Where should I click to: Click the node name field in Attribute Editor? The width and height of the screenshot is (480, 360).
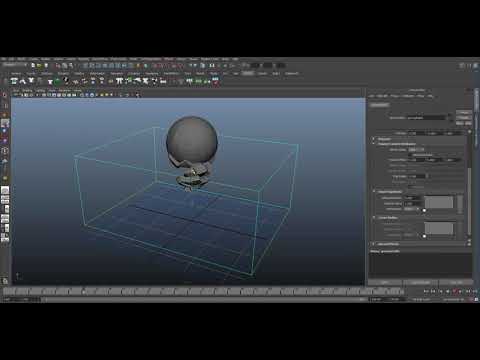click(x=426, y=118)
